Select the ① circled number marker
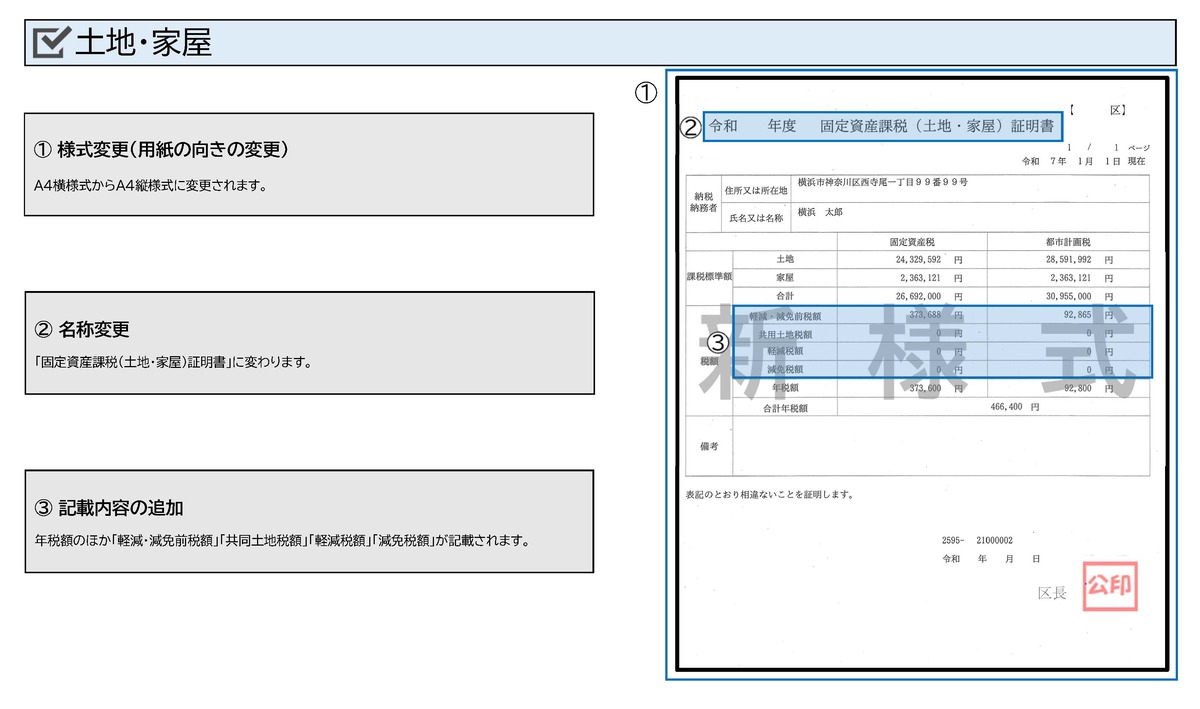Image resolution: width=1200 pixels, height=709 pixels. (x=646, y=93)
